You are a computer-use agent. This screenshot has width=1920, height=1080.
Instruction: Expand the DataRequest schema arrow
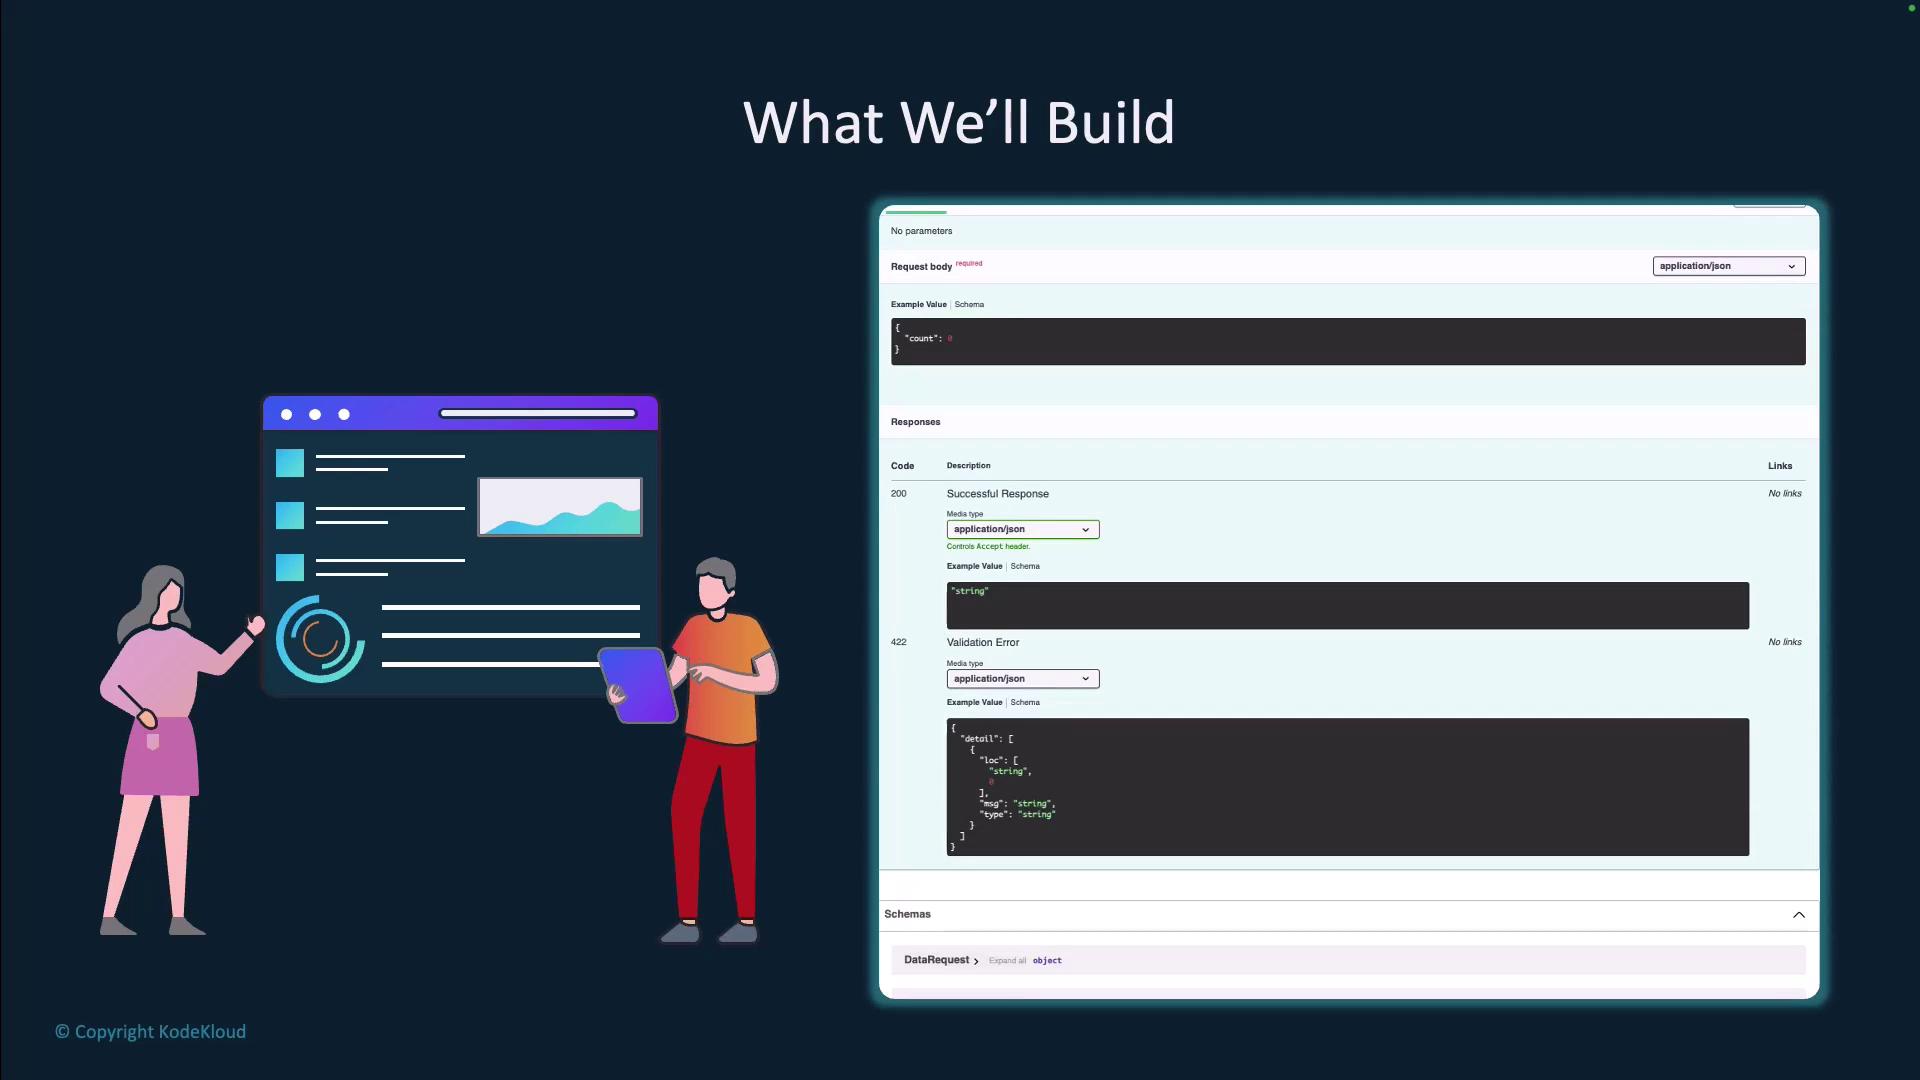coord(976,961)
